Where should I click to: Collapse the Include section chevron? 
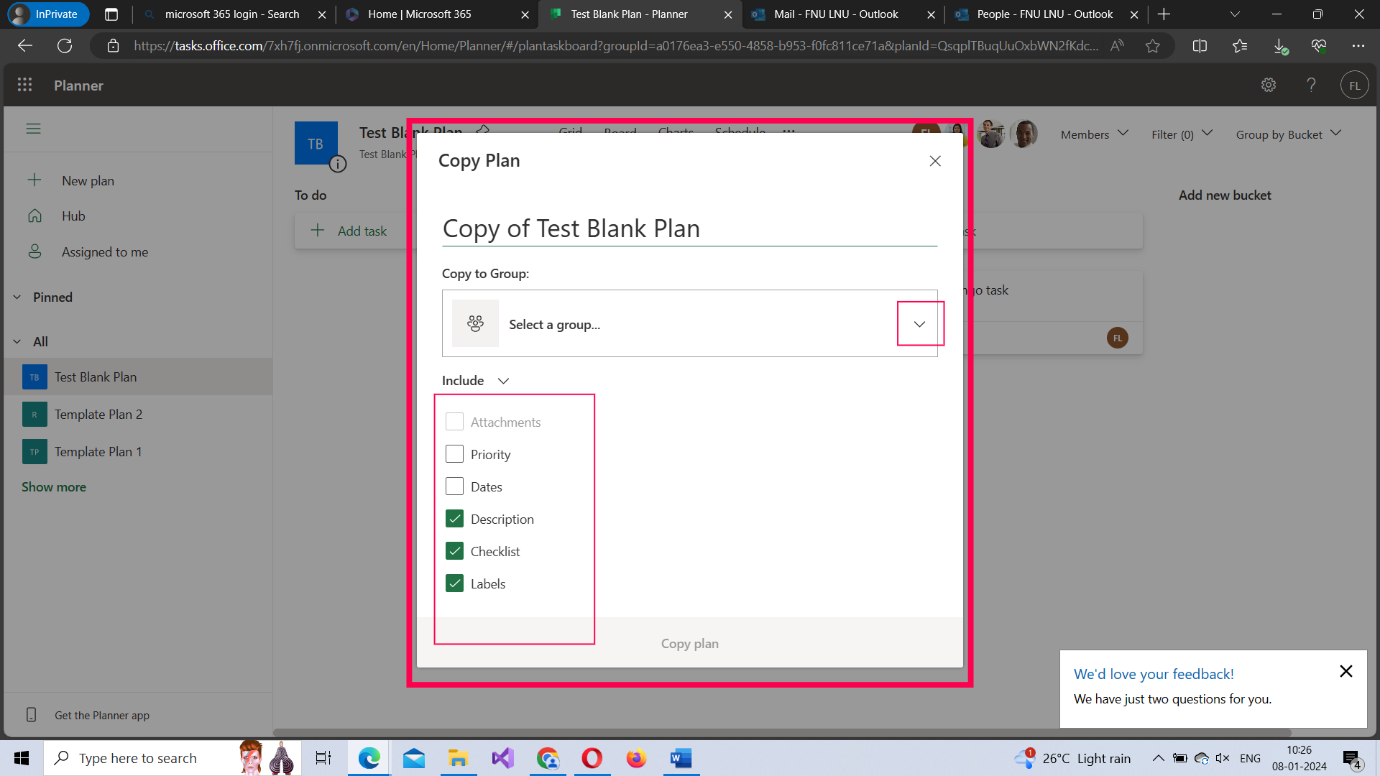(503, 381)
